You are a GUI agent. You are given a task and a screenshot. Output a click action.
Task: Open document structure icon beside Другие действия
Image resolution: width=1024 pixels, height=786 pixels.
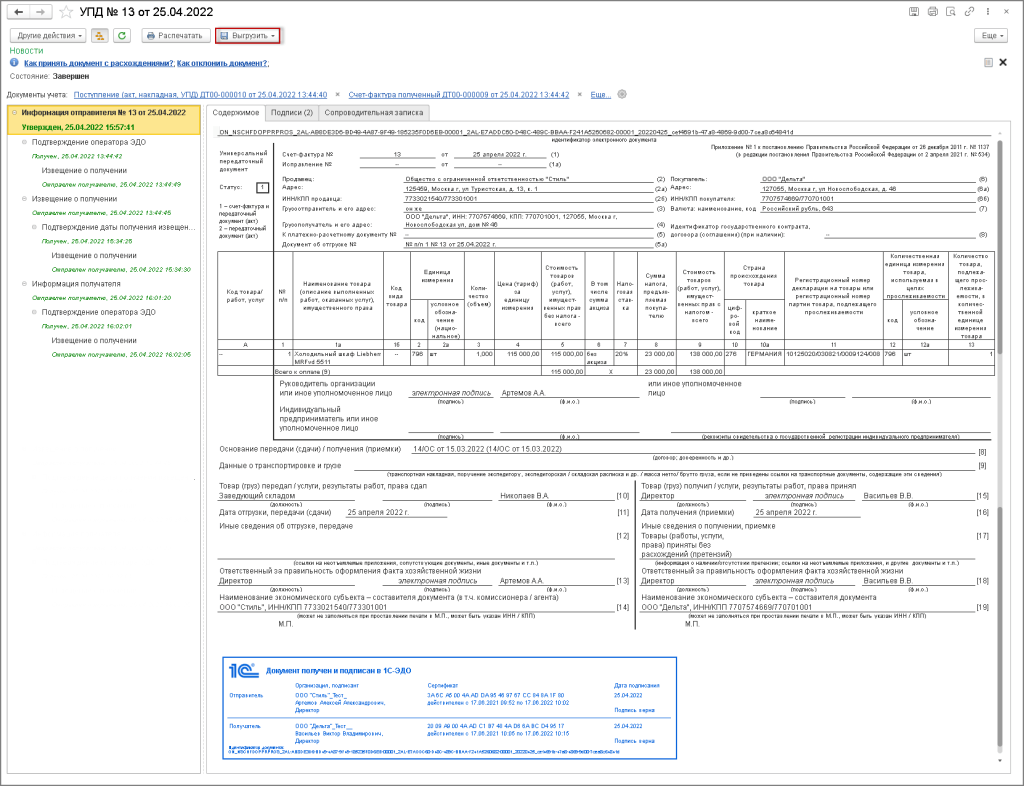tap(100, 35)
